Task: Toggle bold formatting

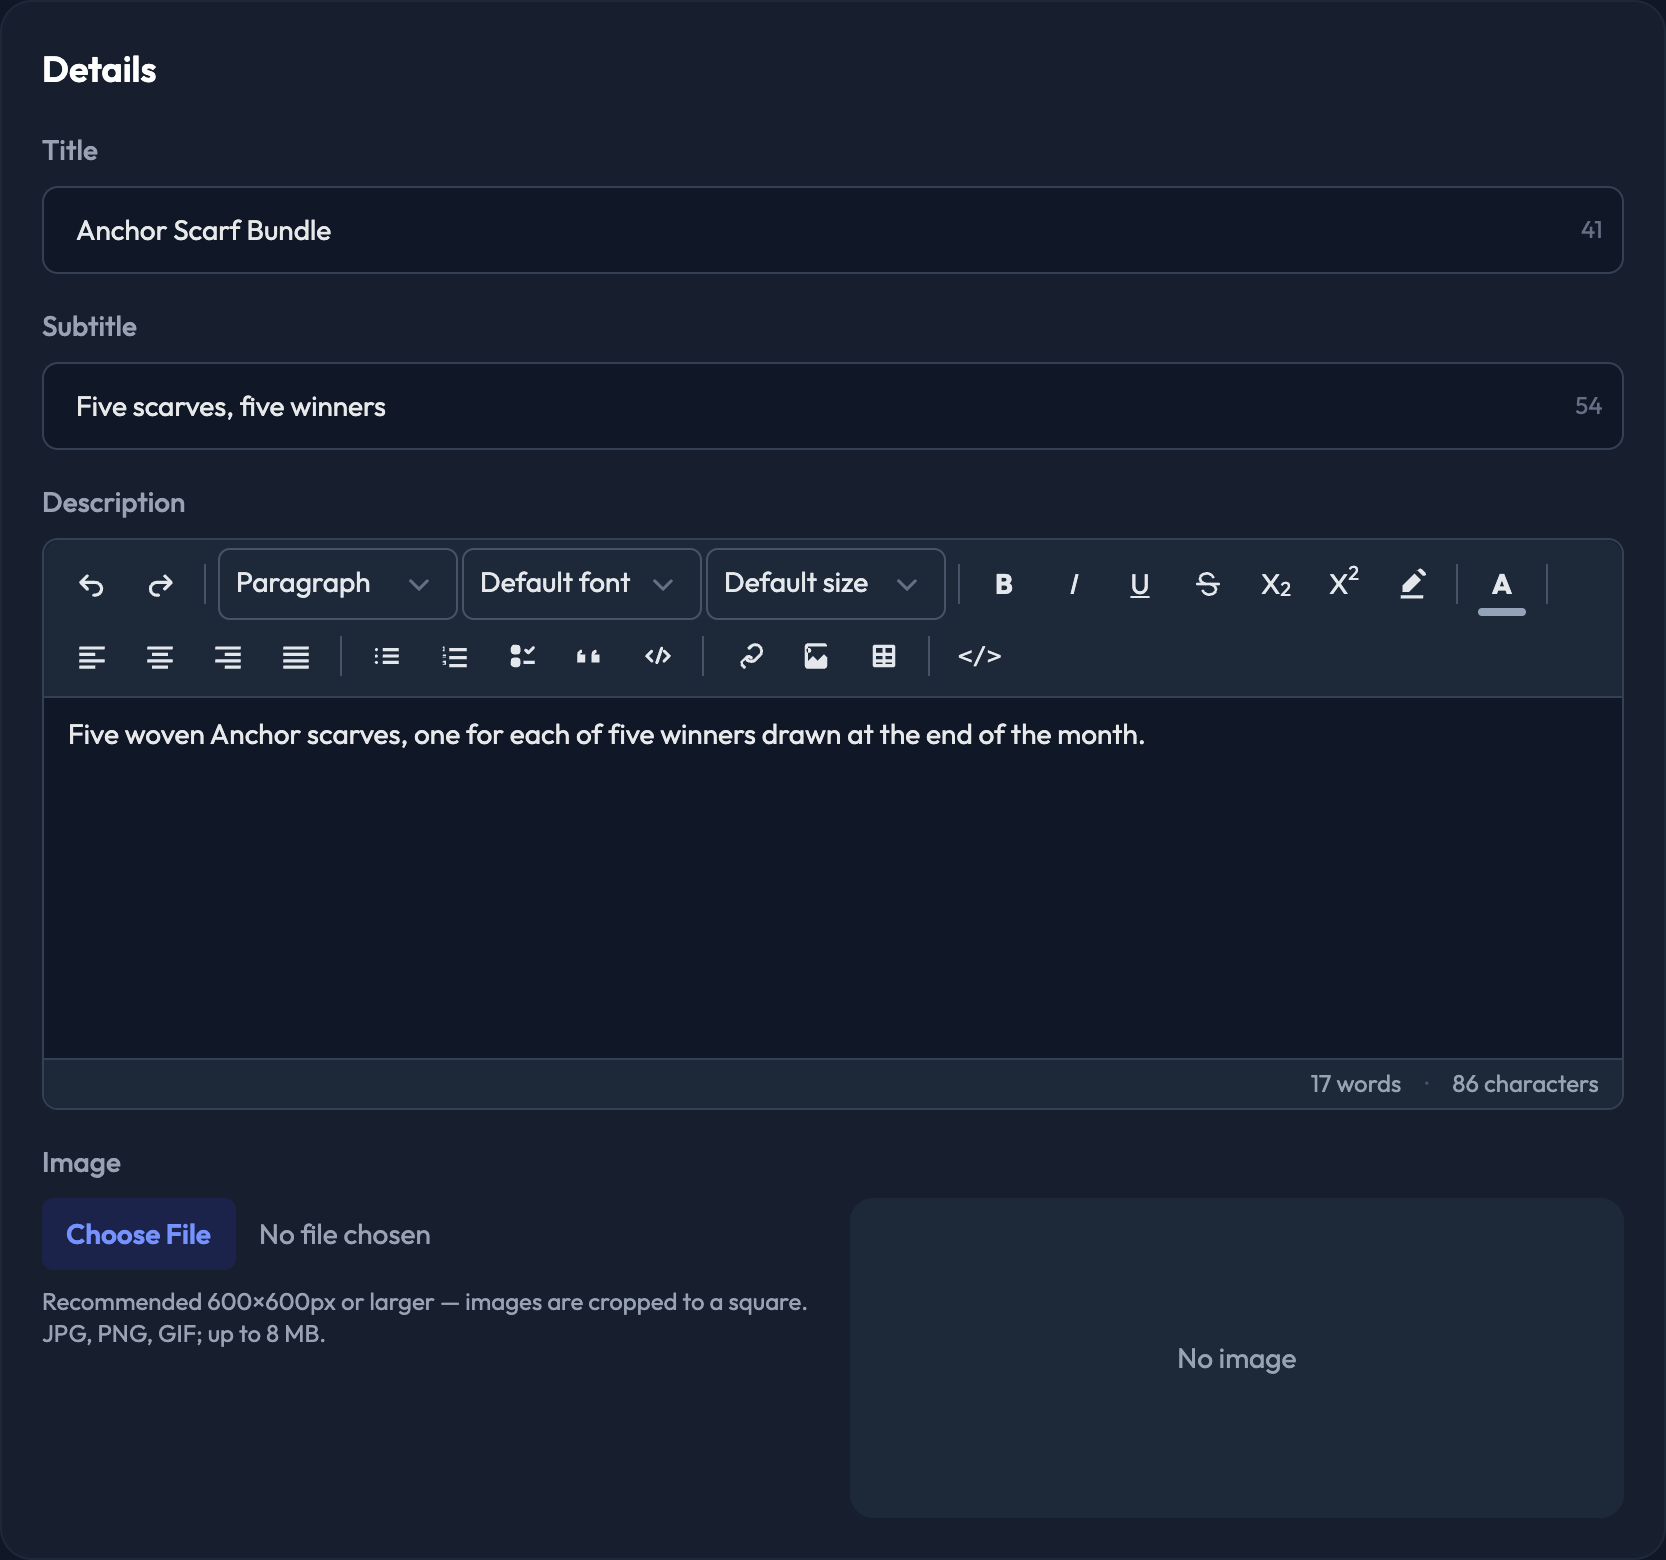Action: 1004,584
